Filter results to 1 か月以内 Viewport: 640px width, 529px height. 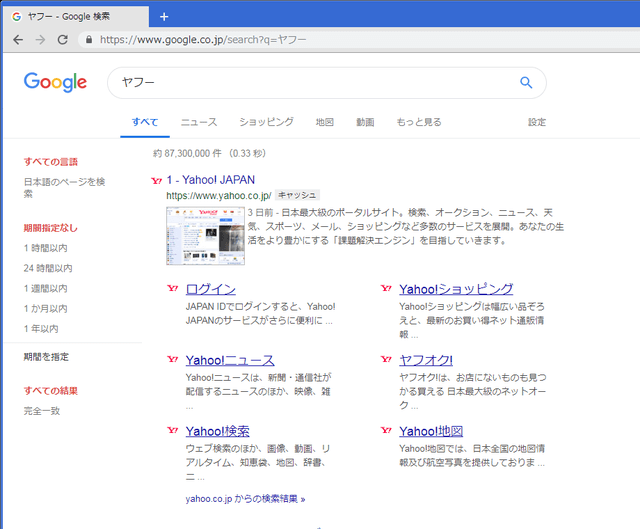[x=46, y=309]
